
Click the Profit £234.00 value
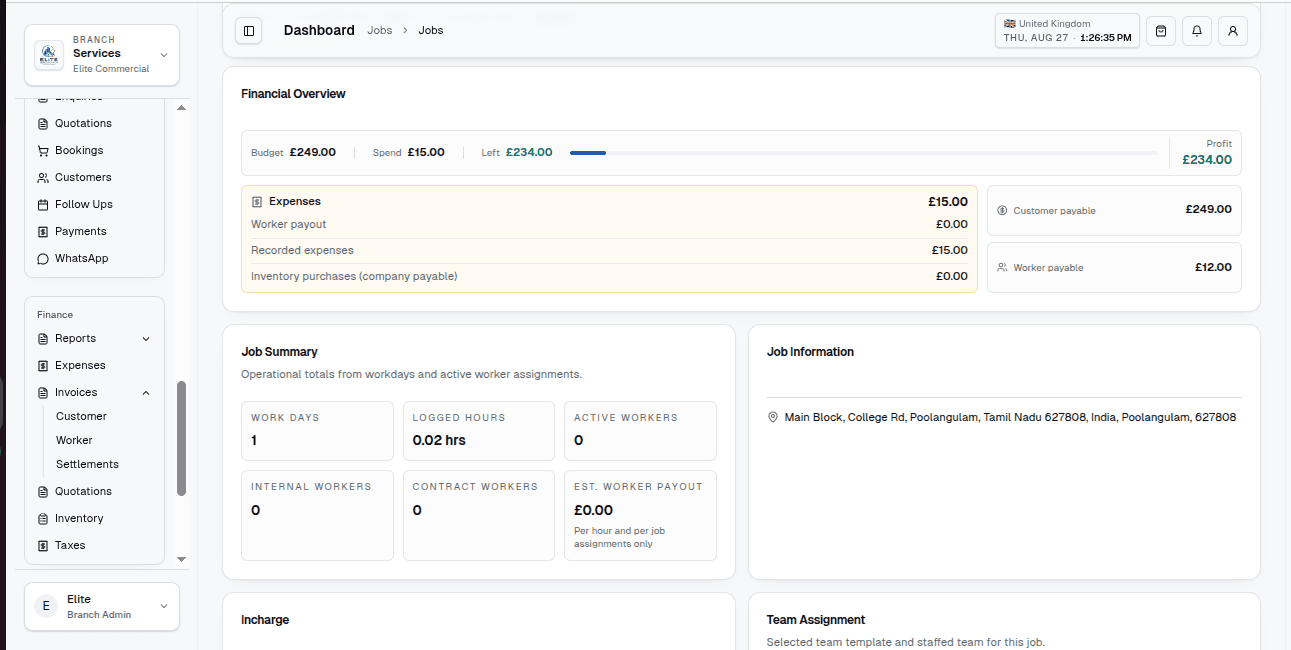pyautogui.click(x=1207, y=160)
